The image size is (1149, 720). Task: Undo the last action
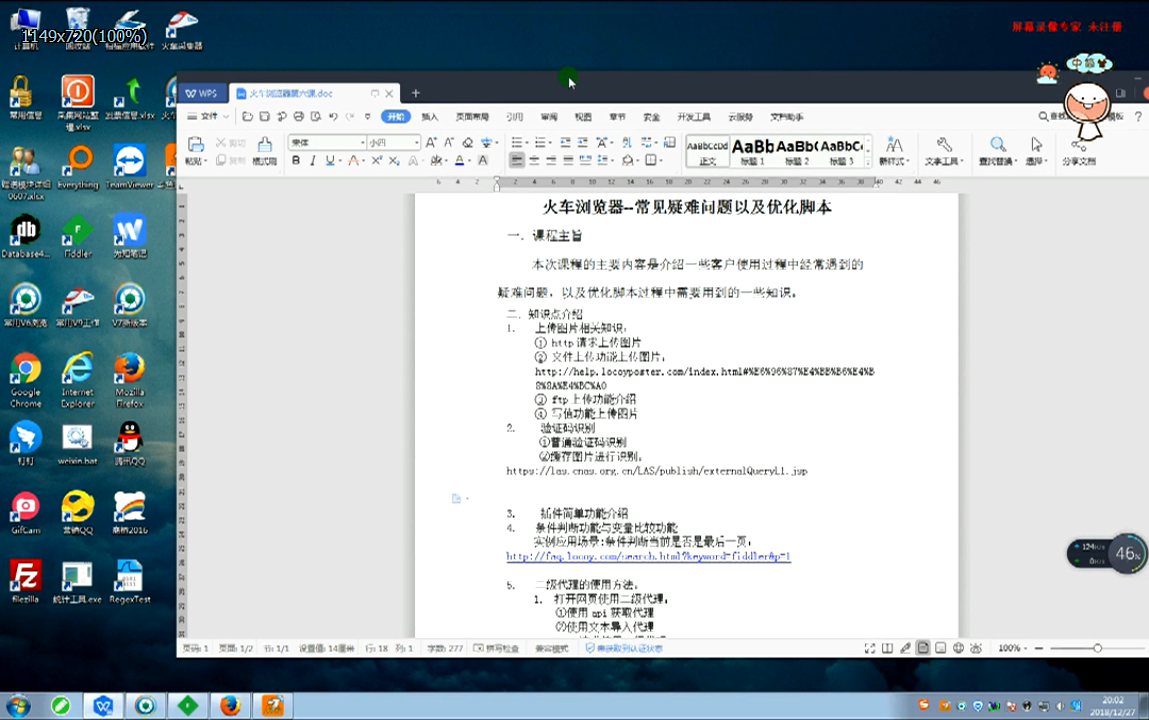pos(333,116)
